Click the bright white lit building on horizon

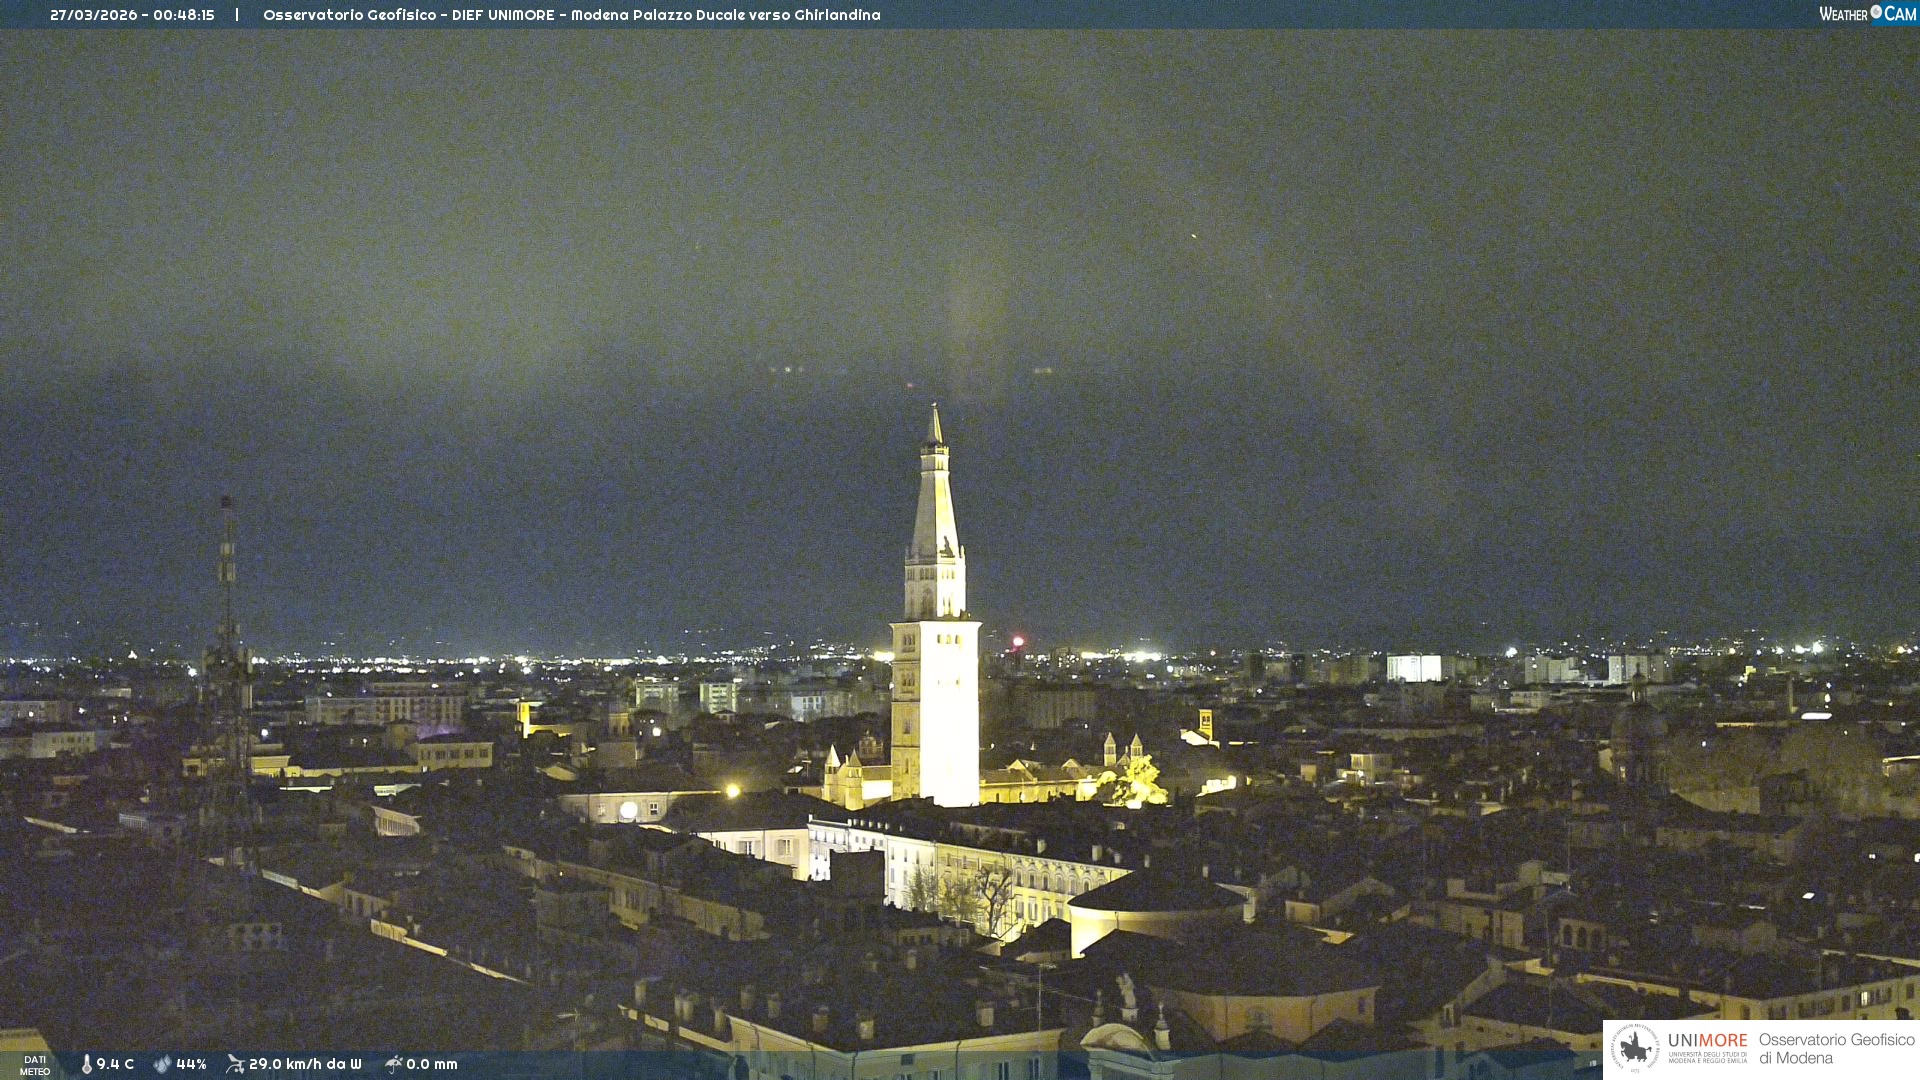click(1413, 668)
